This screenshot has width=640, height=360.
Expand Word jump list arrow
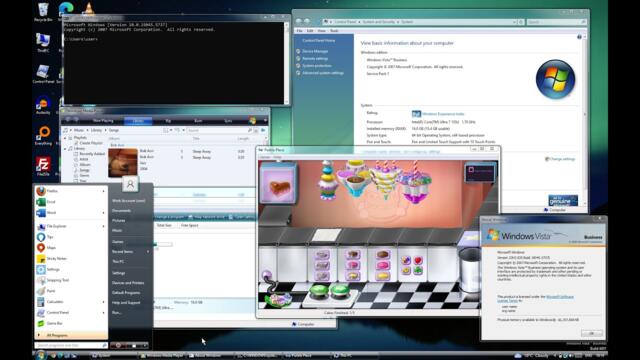coord(103,213)
